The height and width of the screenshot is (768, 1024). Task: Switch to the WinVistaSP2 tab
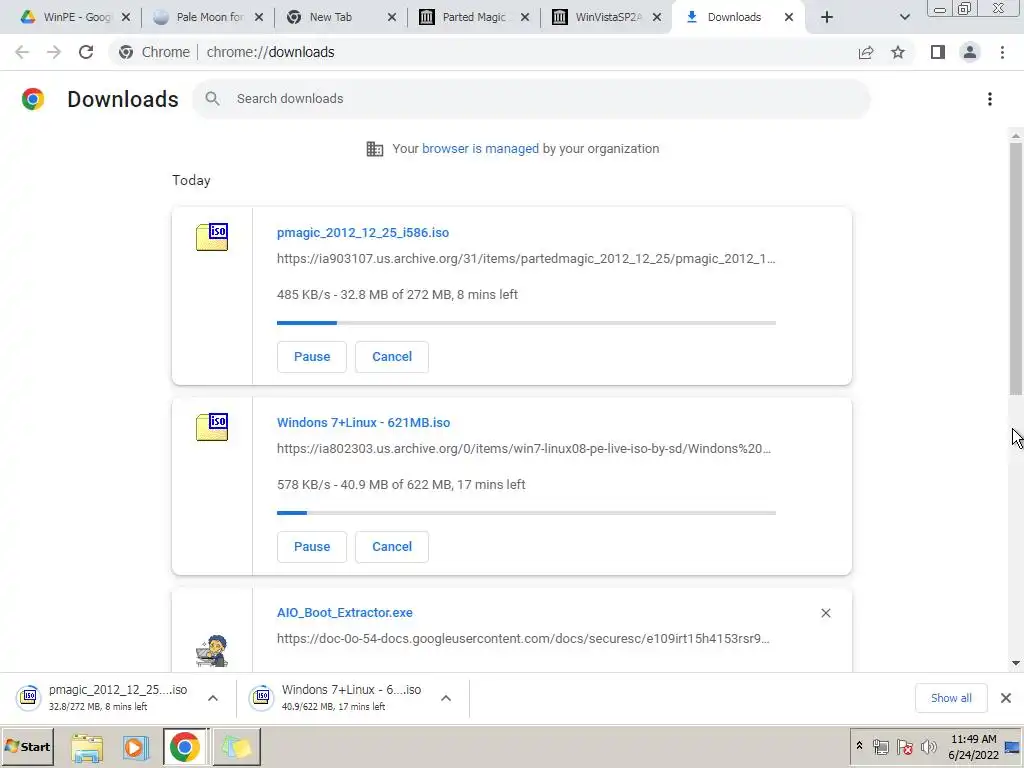tap(607, 17)
